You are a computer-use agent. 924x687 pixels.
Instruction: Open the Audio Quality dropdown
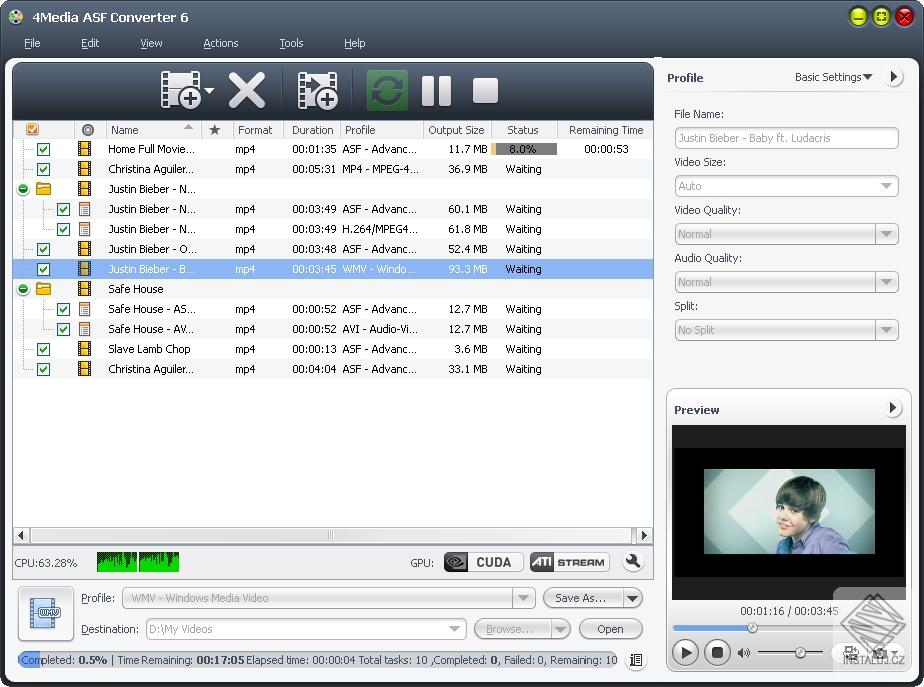point(886,282)
